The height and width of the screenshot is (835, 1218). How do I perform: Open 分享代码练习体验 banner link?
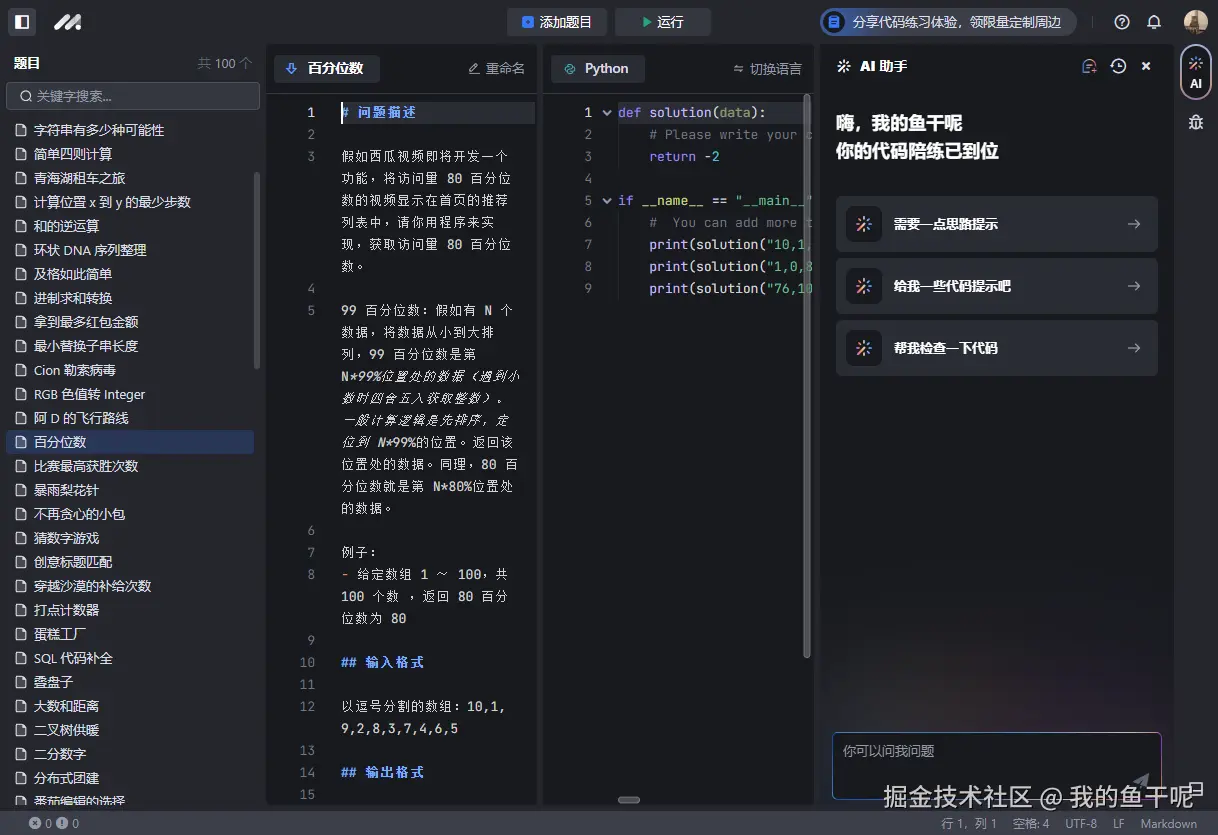(x=947, y=20)
